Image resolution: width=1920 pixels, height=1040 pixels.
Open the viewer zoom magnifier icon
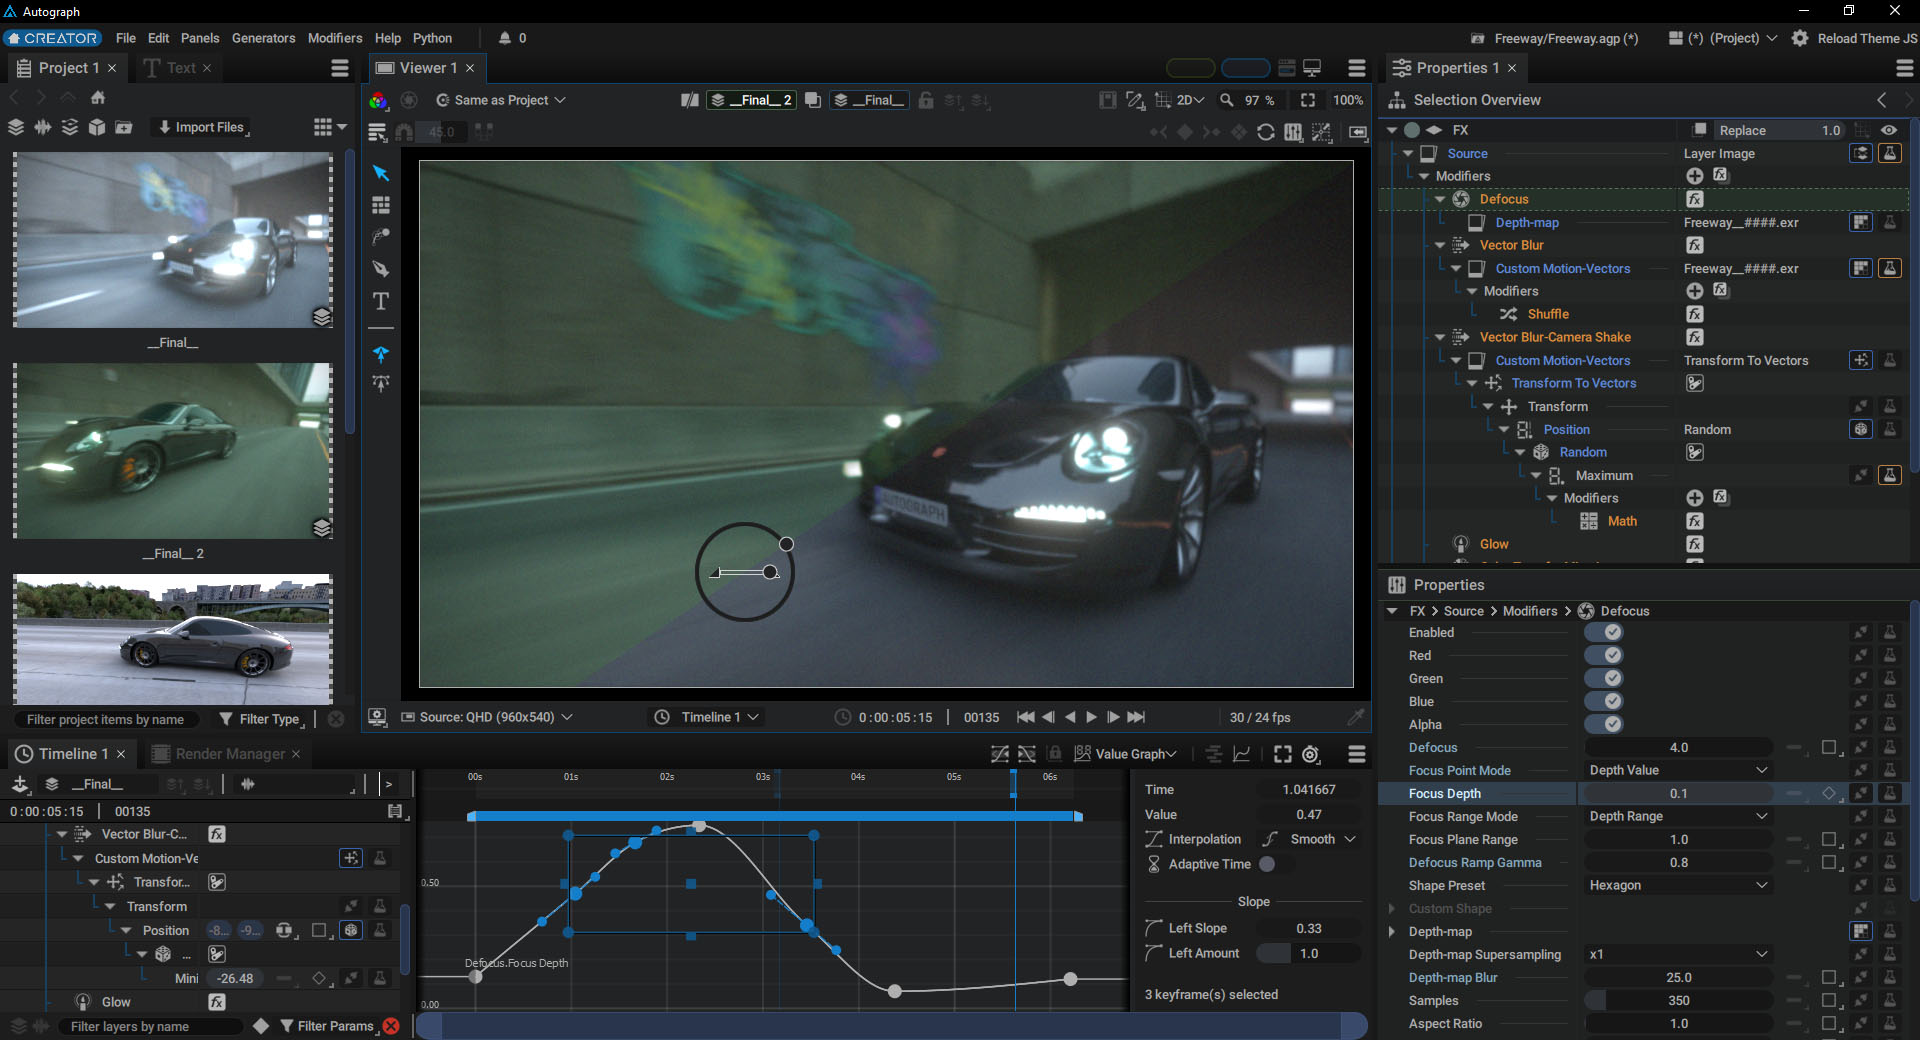pyautogui.click(x=1227, y=100)
